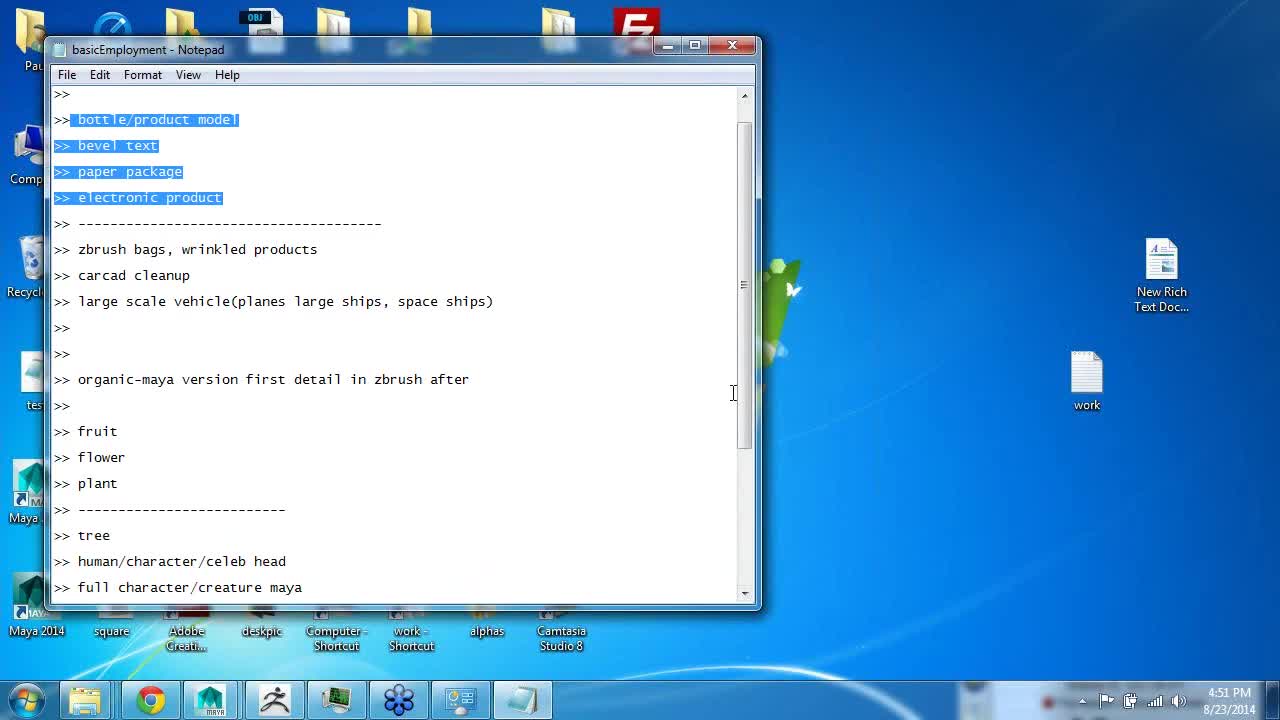The image size is (1280, 720).
Task: Open the network signal tray icon
Action: (1155, 701)
